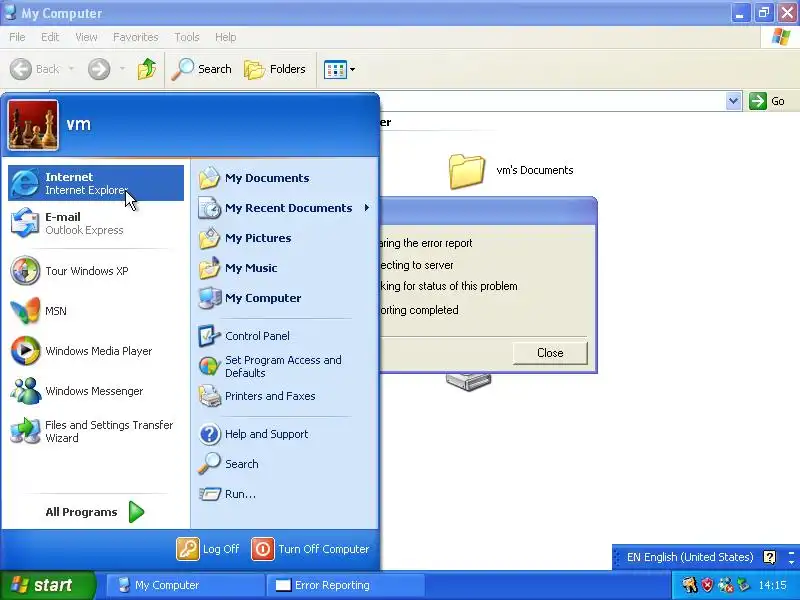Open Search from the Start menu
Image resolution: width=800 pixels, height=600 pixels.
(285, 464)
